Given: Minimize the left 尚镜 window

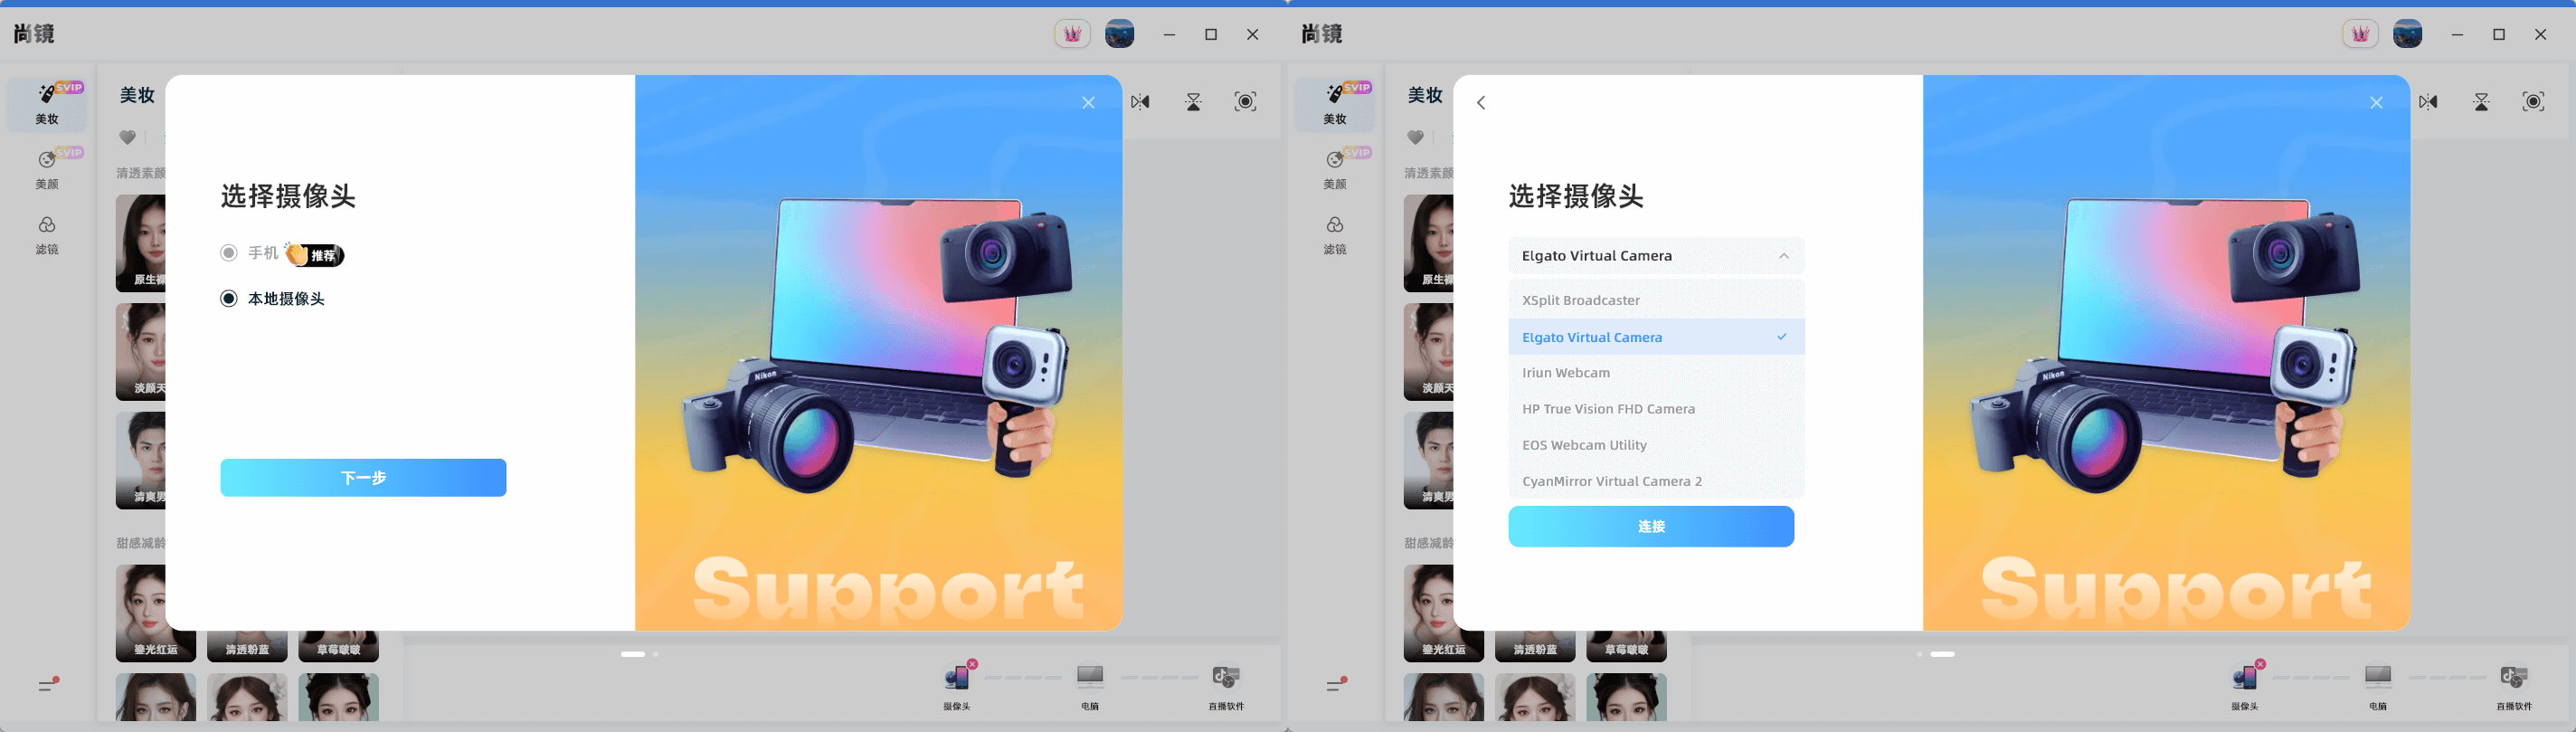Looking at the screenshot, I should coord(1169,34).
